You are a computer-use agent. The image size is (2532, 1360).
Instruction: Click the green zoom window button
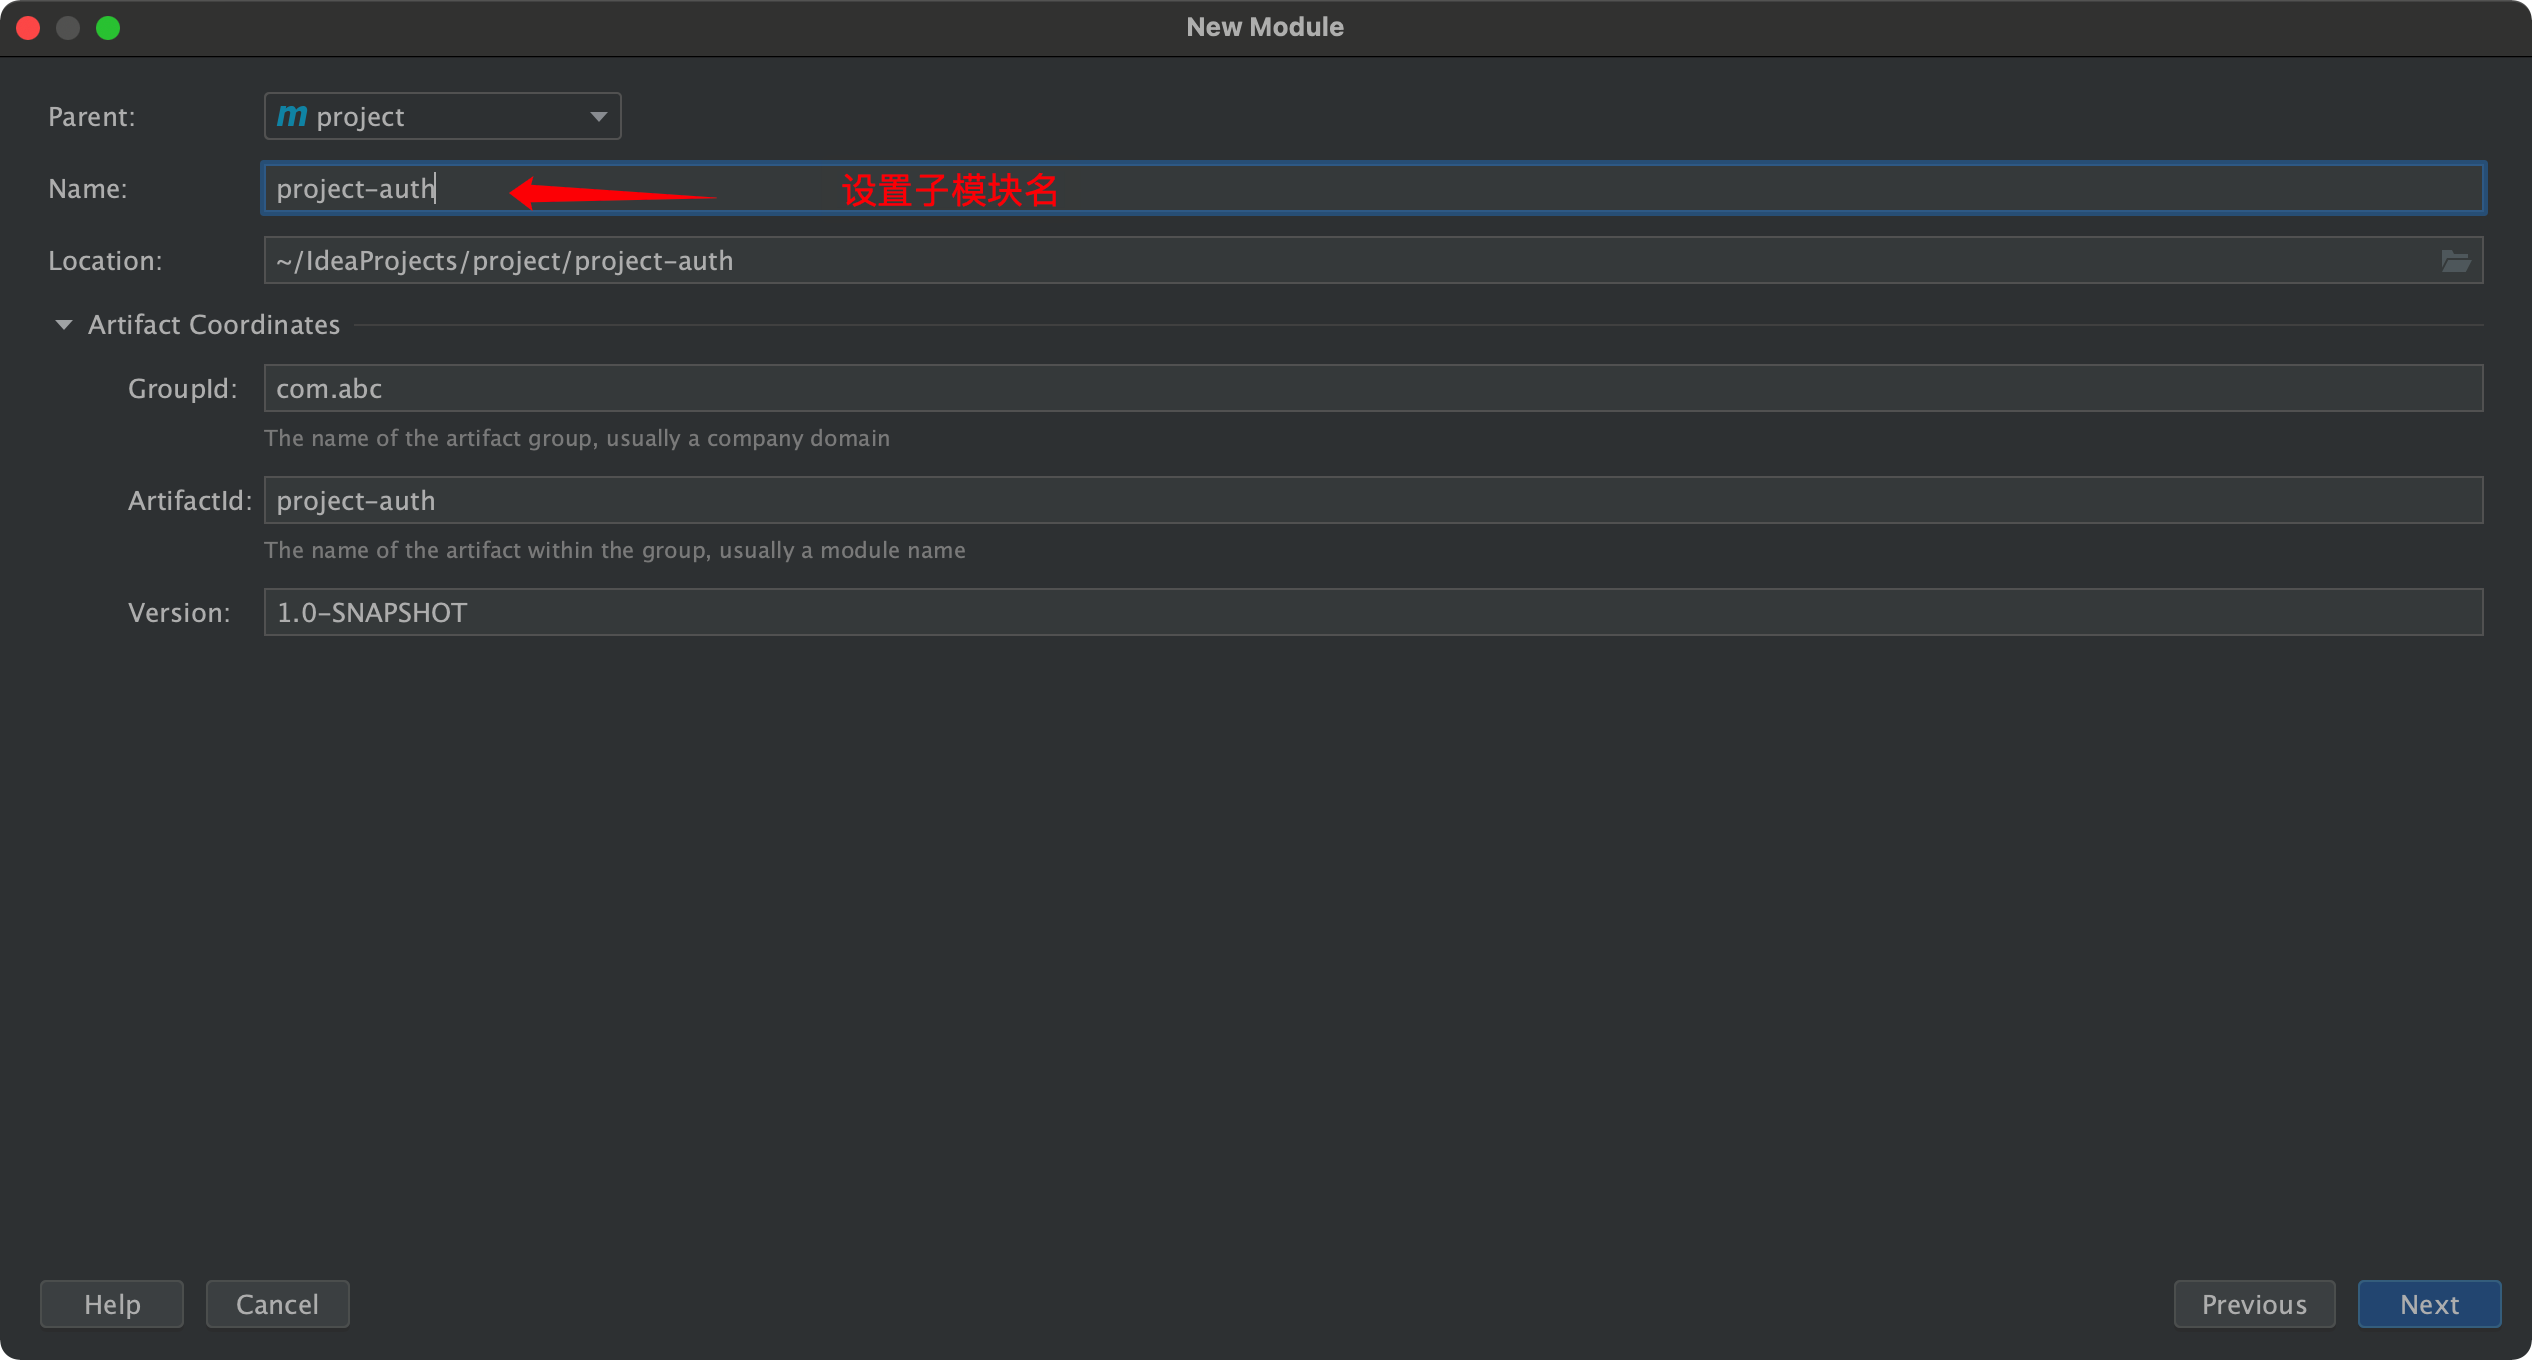pos(108,28)
